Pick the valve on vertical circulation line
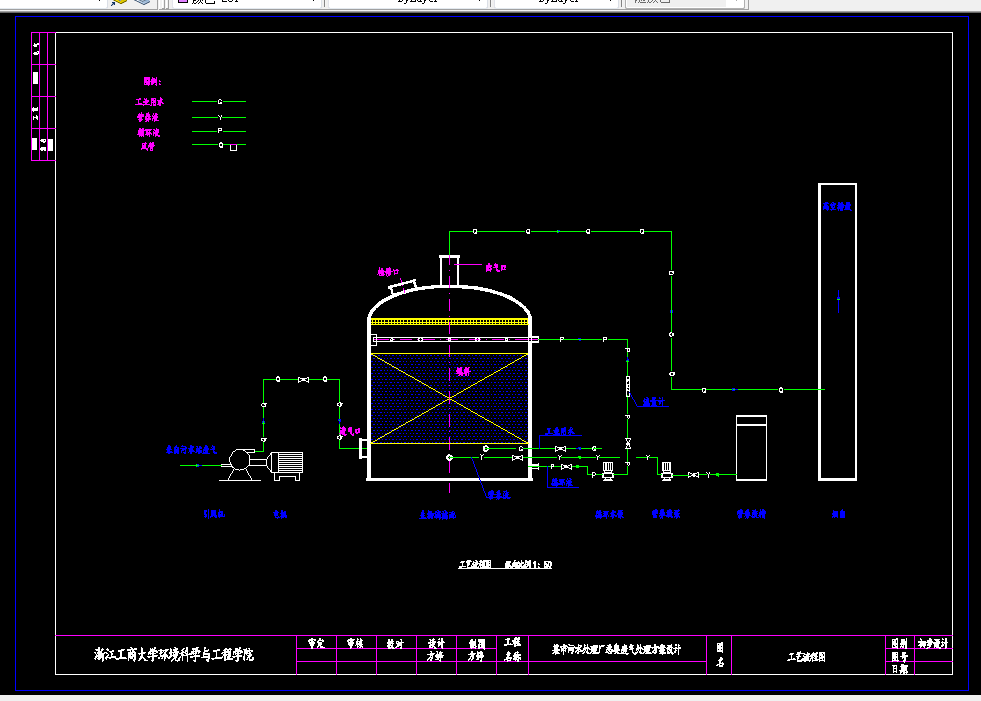The height and width of the screenshot is (701, 981). pyautogui.click(x=628, y=443)
